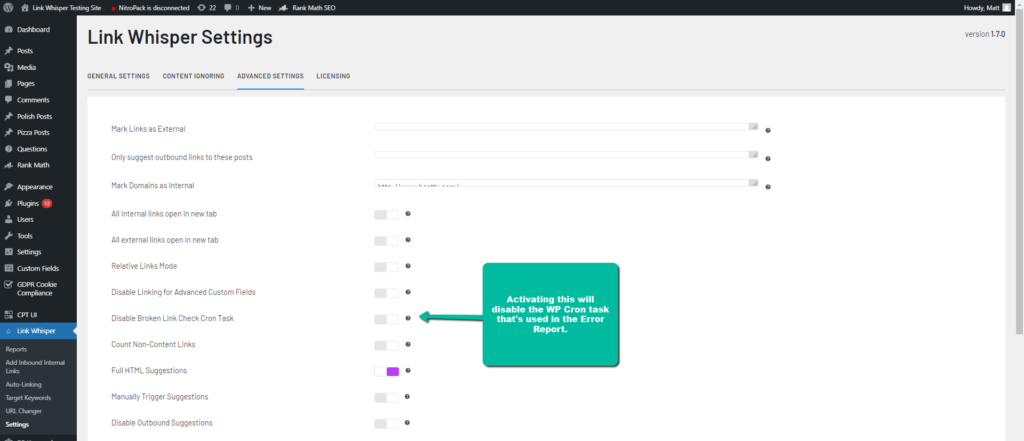Open the Howdy, Matt account menu

[x=987, y=8]
